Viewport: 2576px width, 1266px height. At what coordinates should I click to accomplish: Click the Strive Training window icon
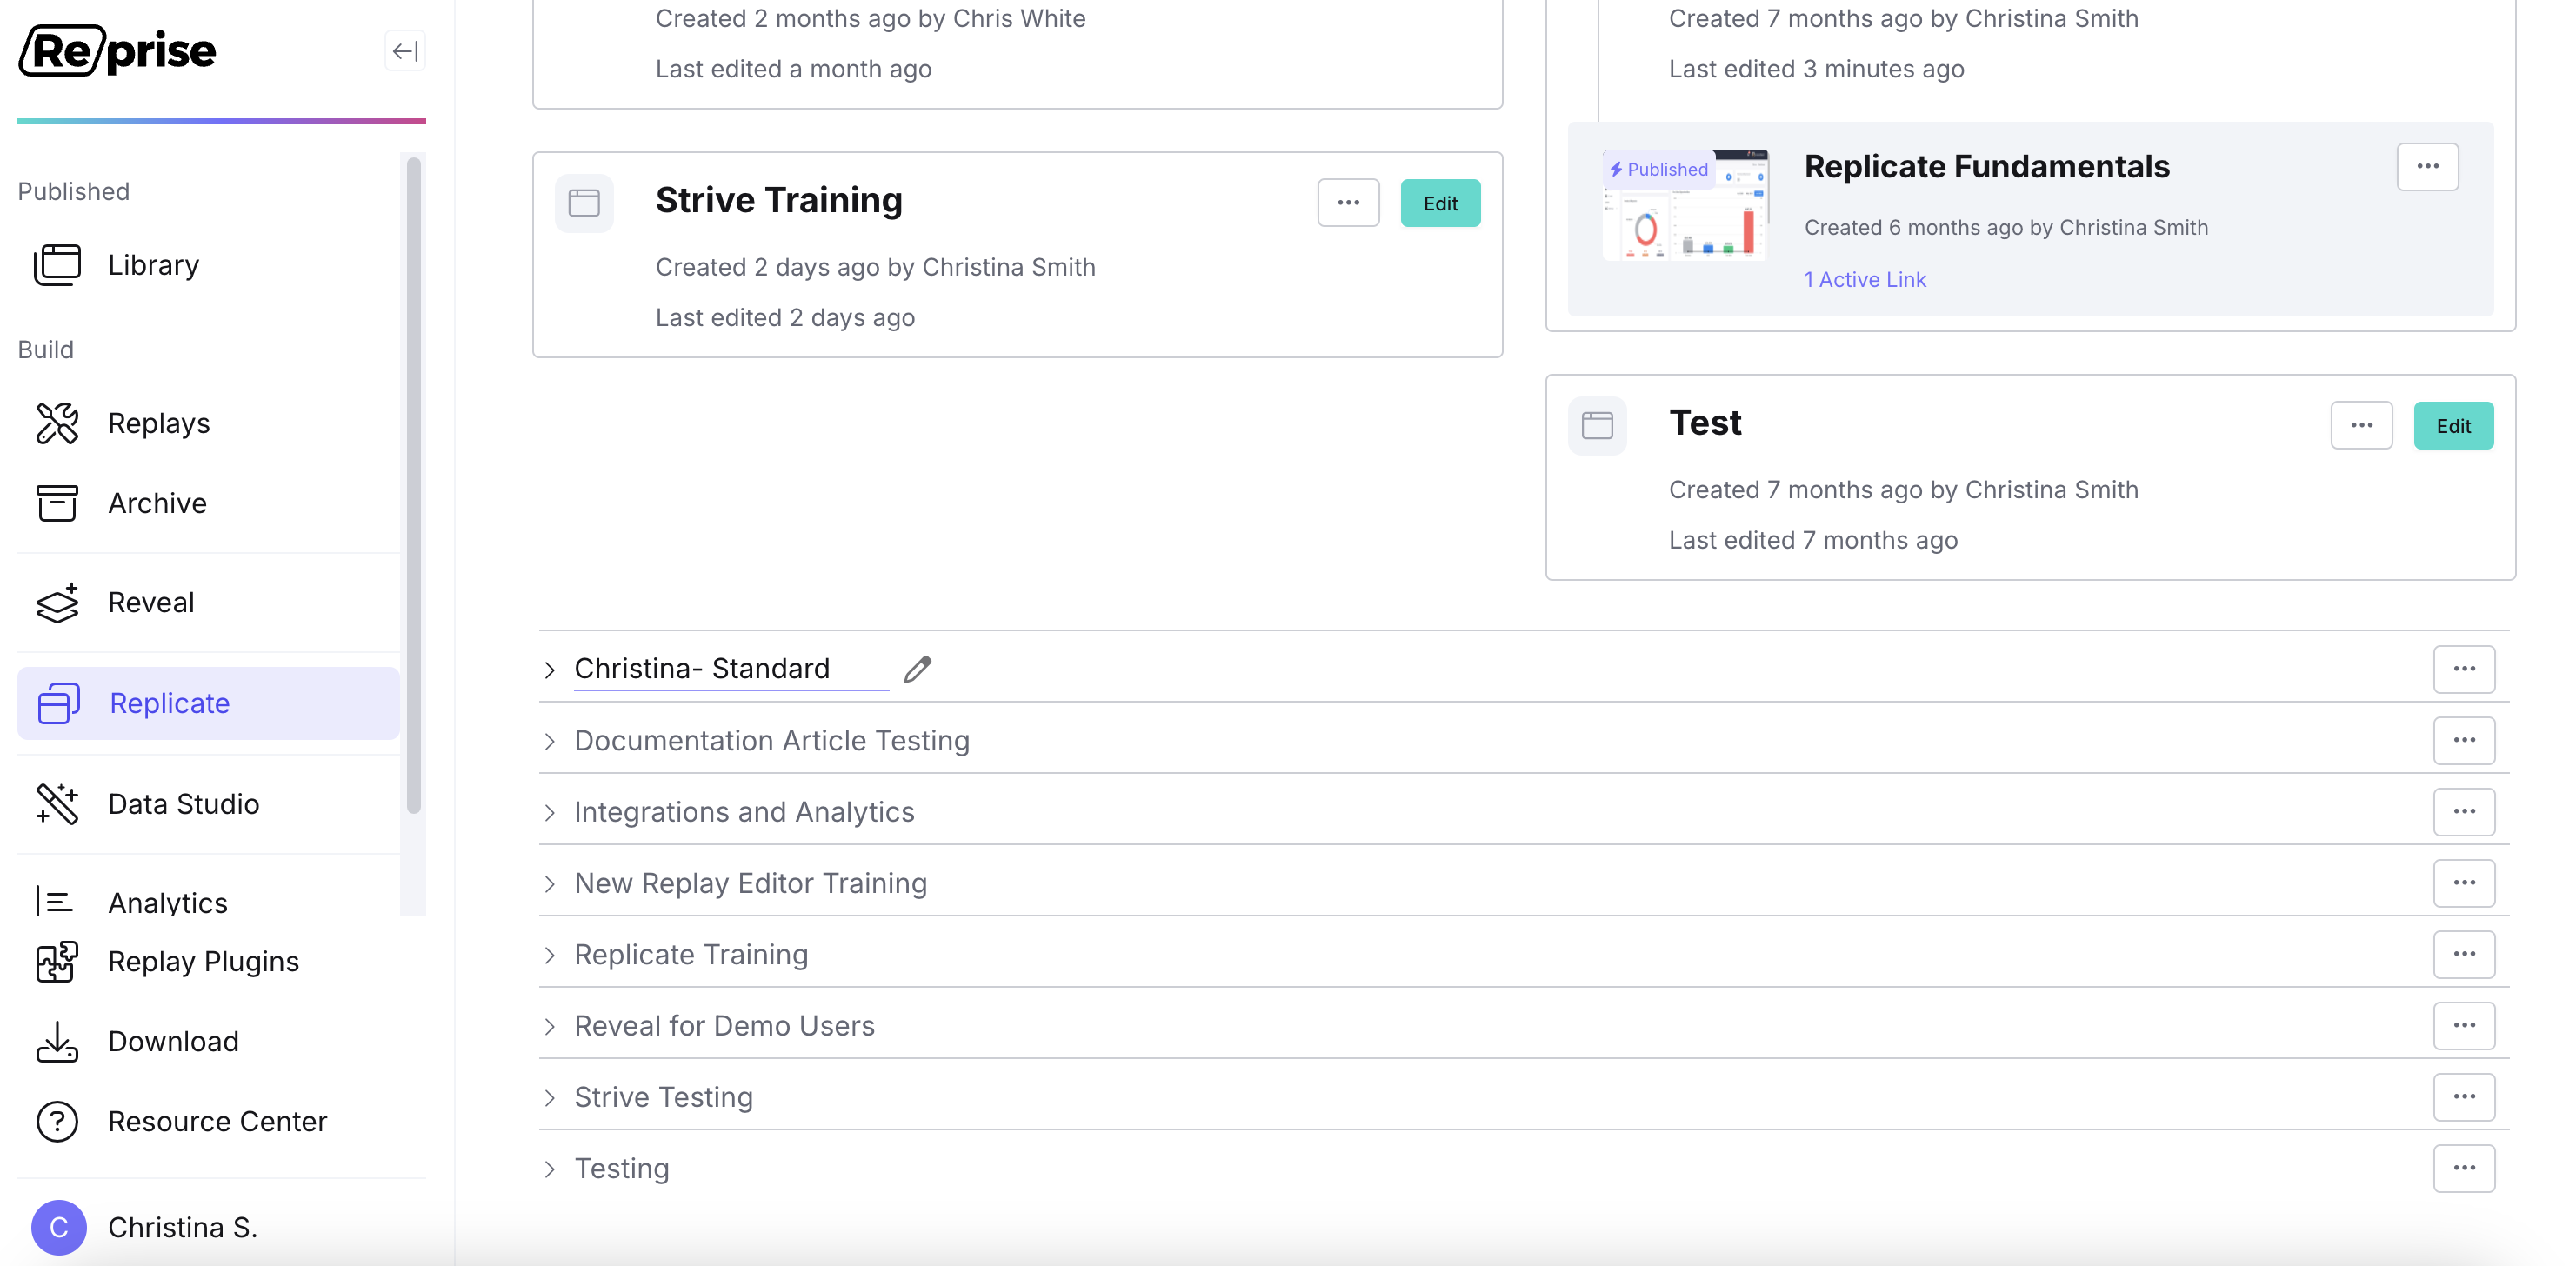(584, 203)
